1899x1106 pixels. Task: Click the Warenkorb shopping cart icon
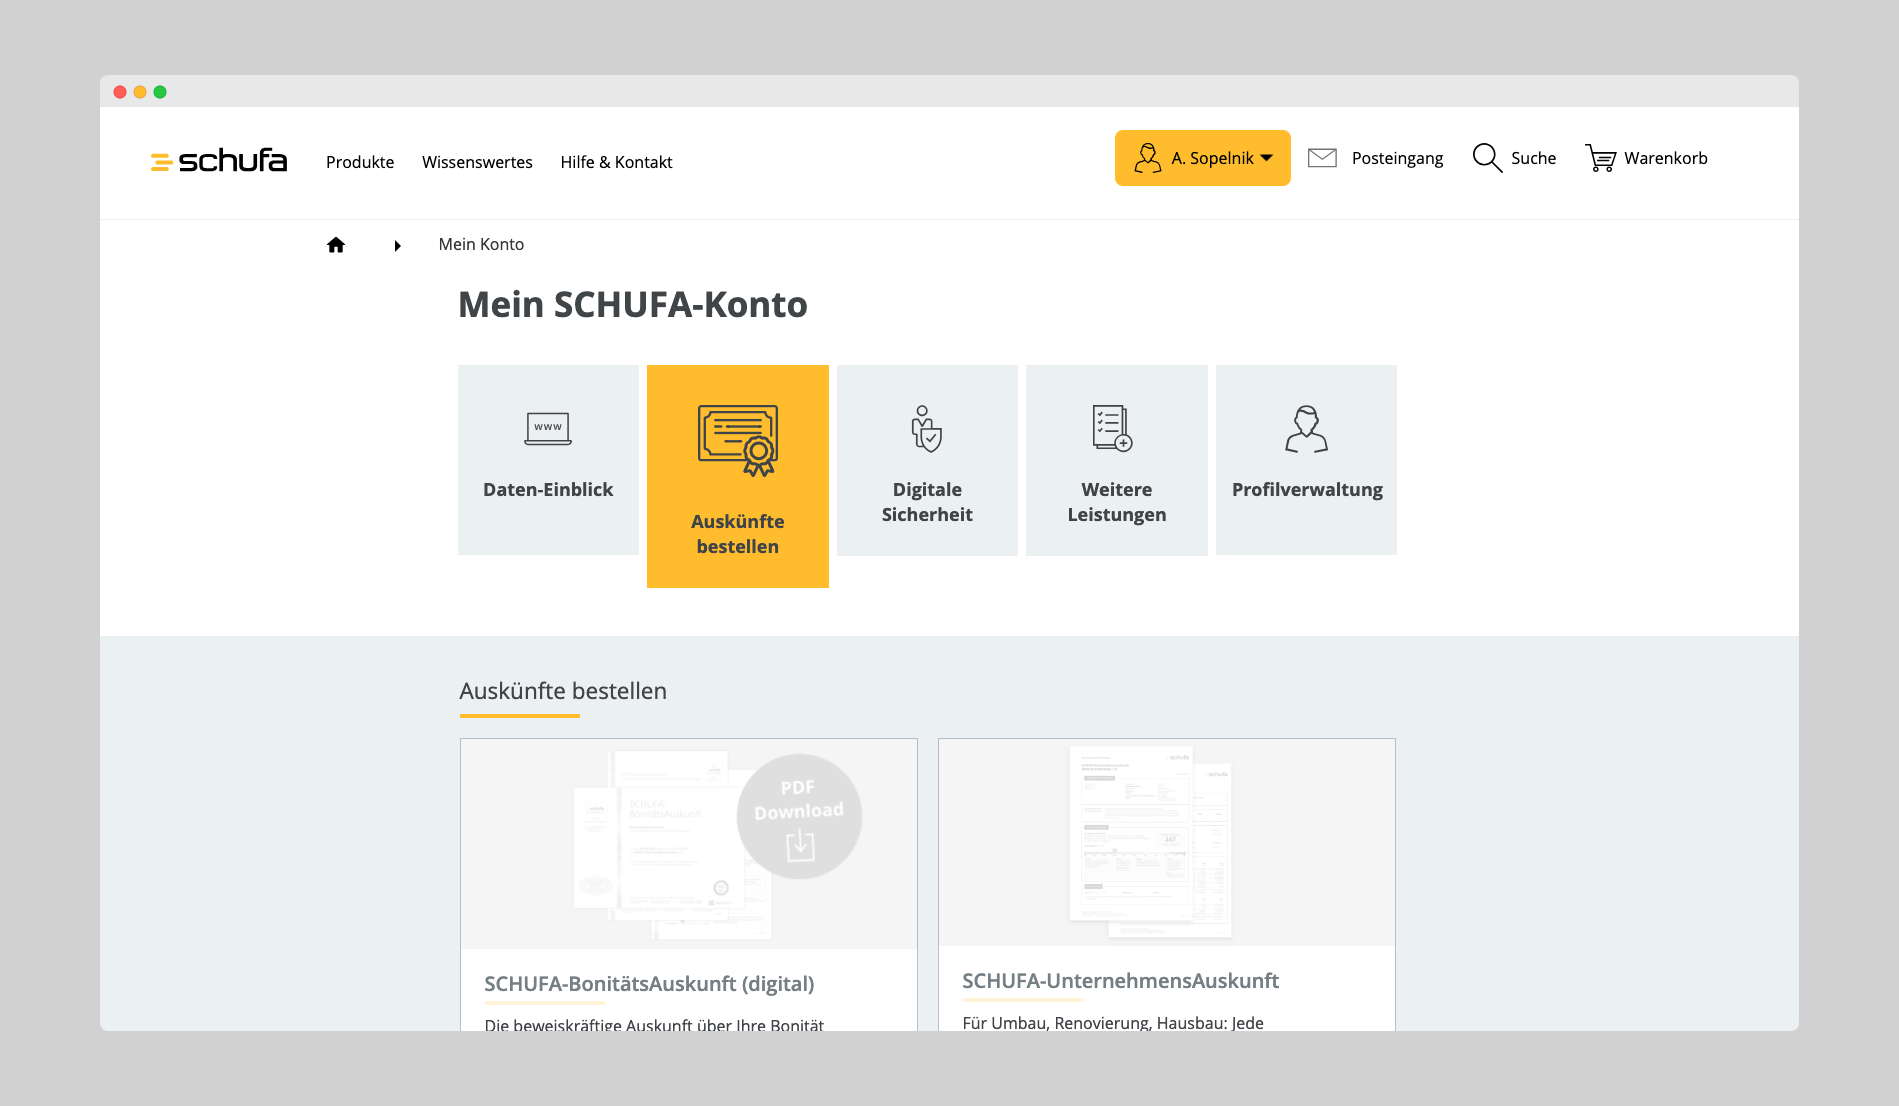[x=1601, y=158]
